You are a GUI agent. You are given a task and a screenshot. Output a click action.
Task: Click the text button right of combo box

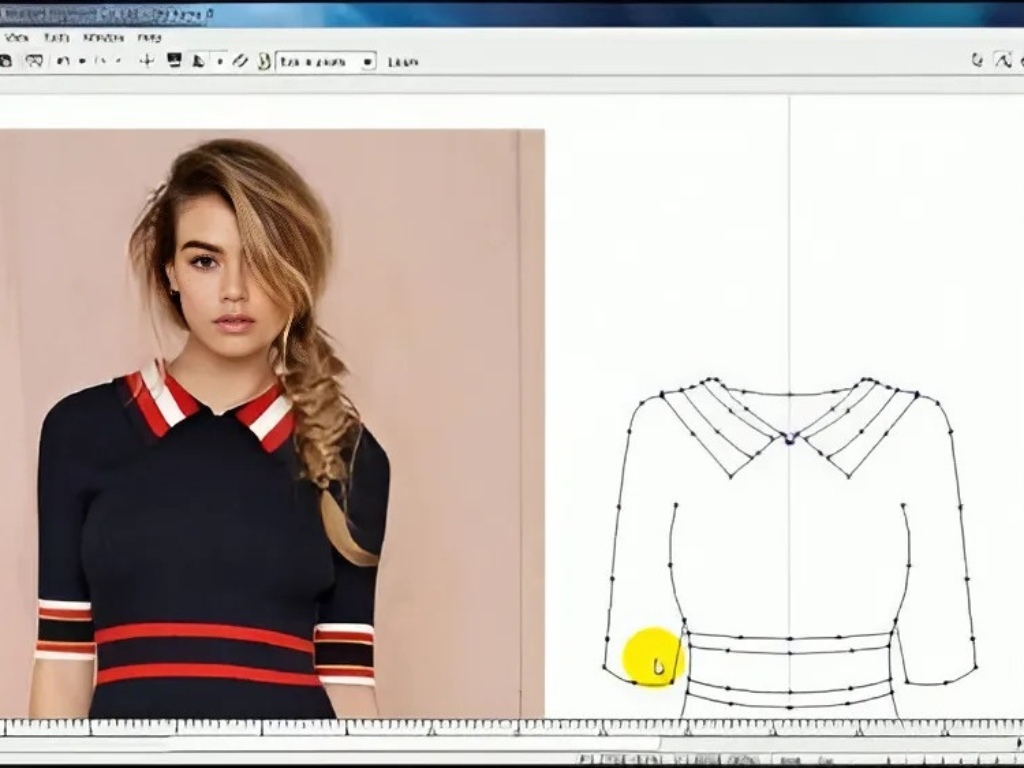tap(402, 61)
